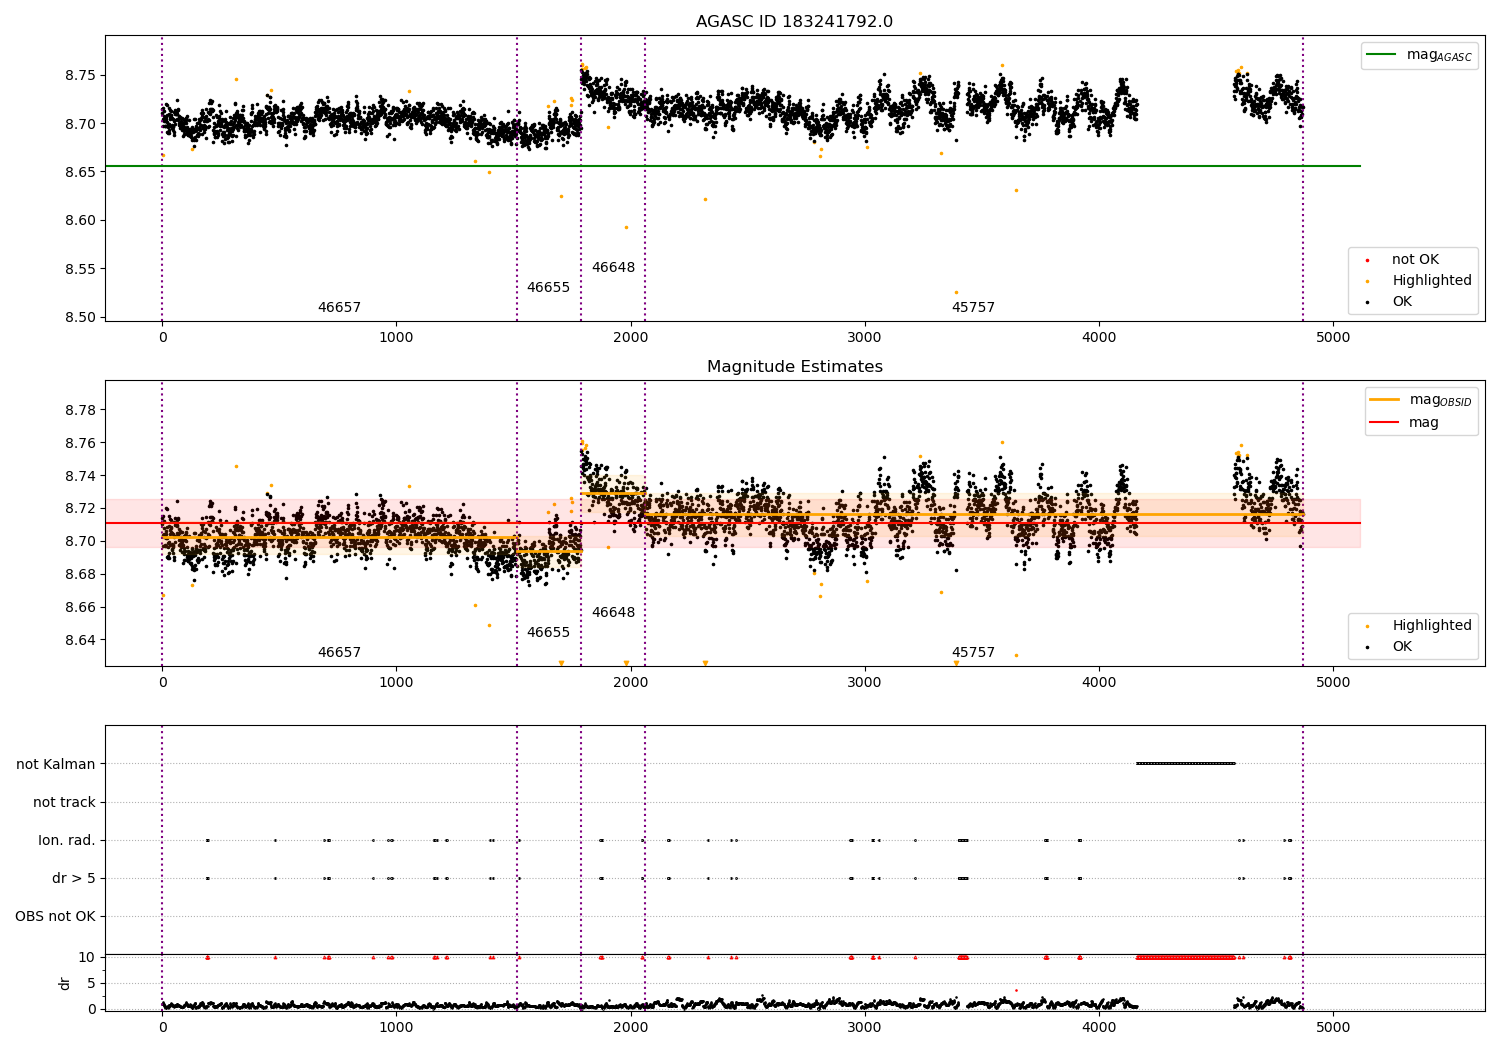Select the mag AGASC legend entry
This screenshot has height=1050, width=1500.
click(1419, 56)
